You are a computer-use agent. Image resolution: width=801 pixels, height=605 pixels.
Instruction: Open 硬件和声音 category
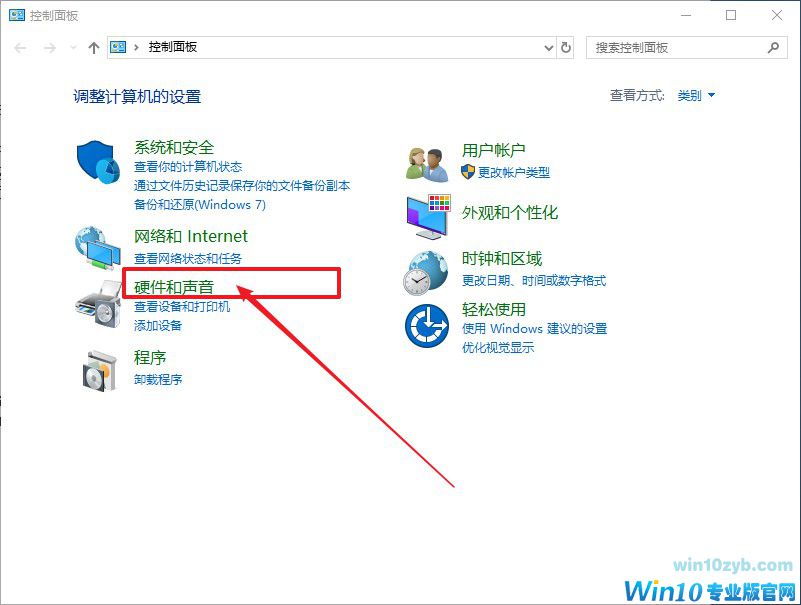(x=174, y=287)
